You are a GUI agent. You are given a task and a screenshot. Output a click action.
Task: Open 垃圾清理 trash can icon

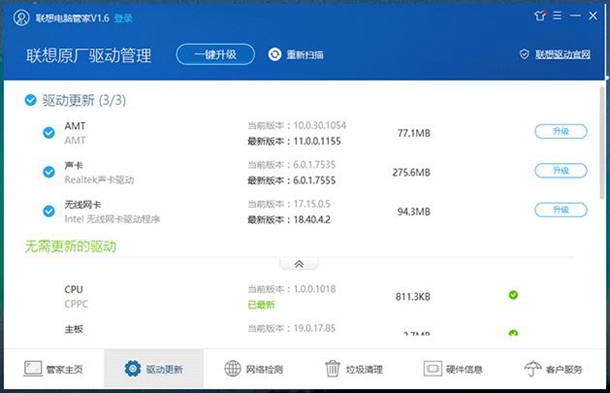point(332,368)
